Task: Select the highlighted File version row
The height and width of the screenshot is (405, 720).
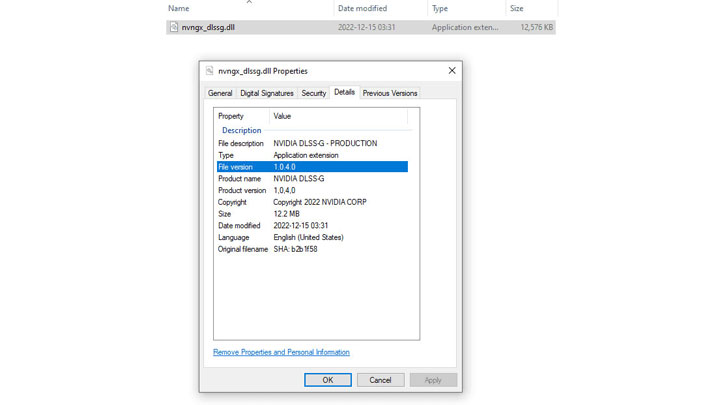Action: [312, 167]
